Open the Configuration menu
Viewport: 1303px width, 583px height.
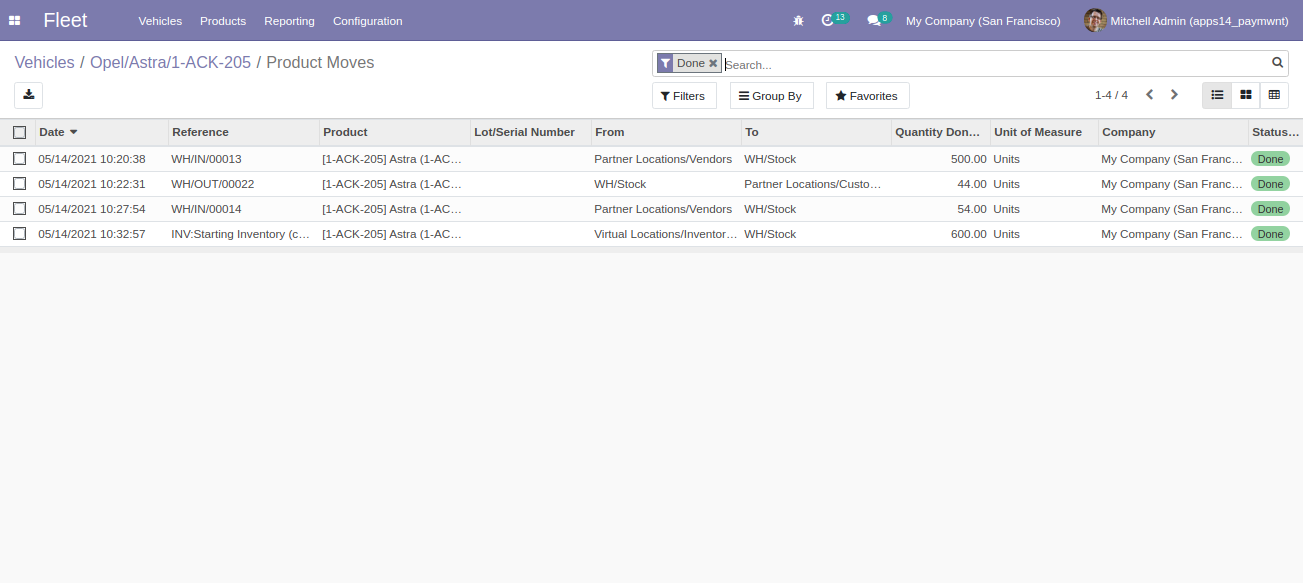tap(367, 21)
